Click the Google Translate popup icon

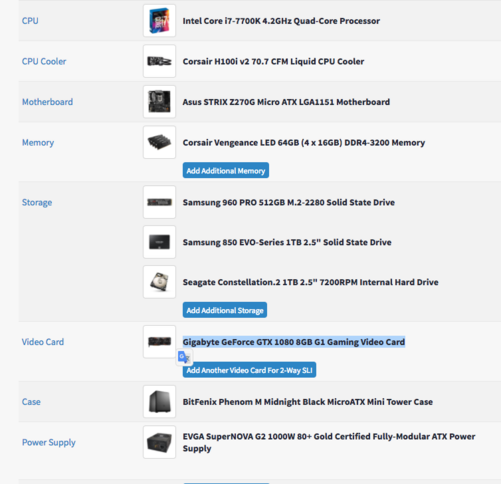click(184, 358)
